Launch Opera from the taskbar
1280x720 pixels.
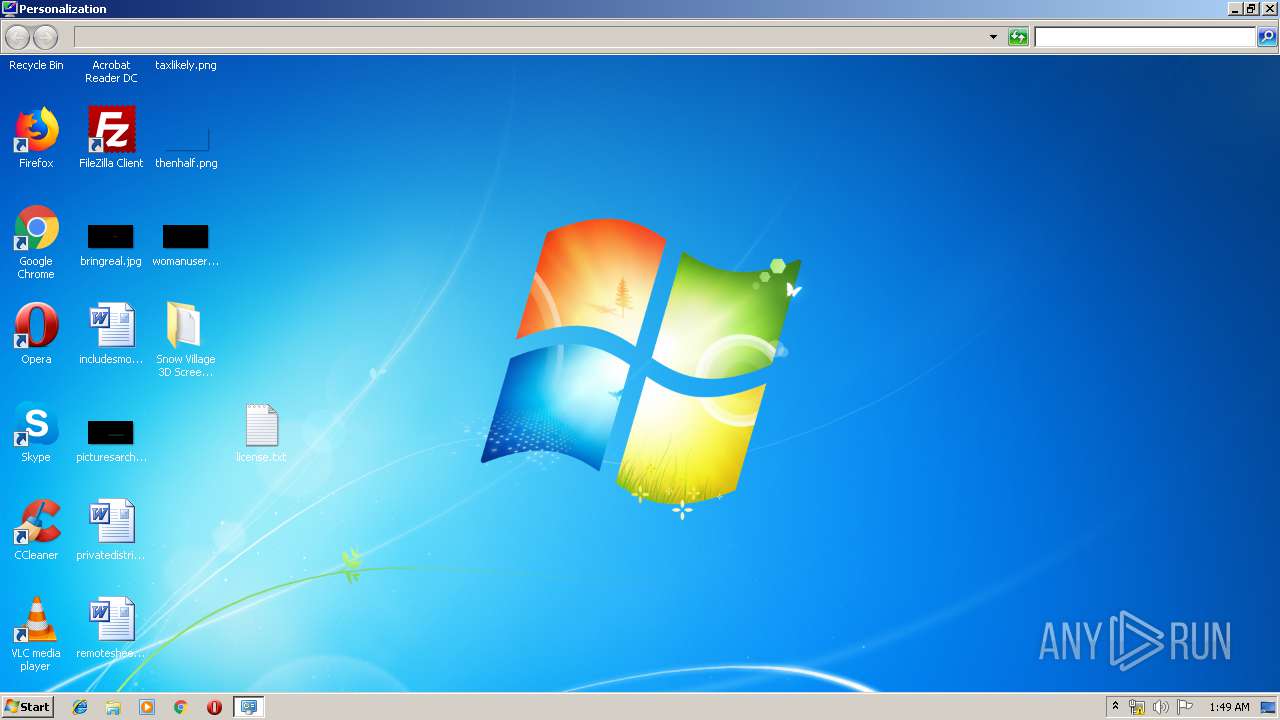(214, 707)
